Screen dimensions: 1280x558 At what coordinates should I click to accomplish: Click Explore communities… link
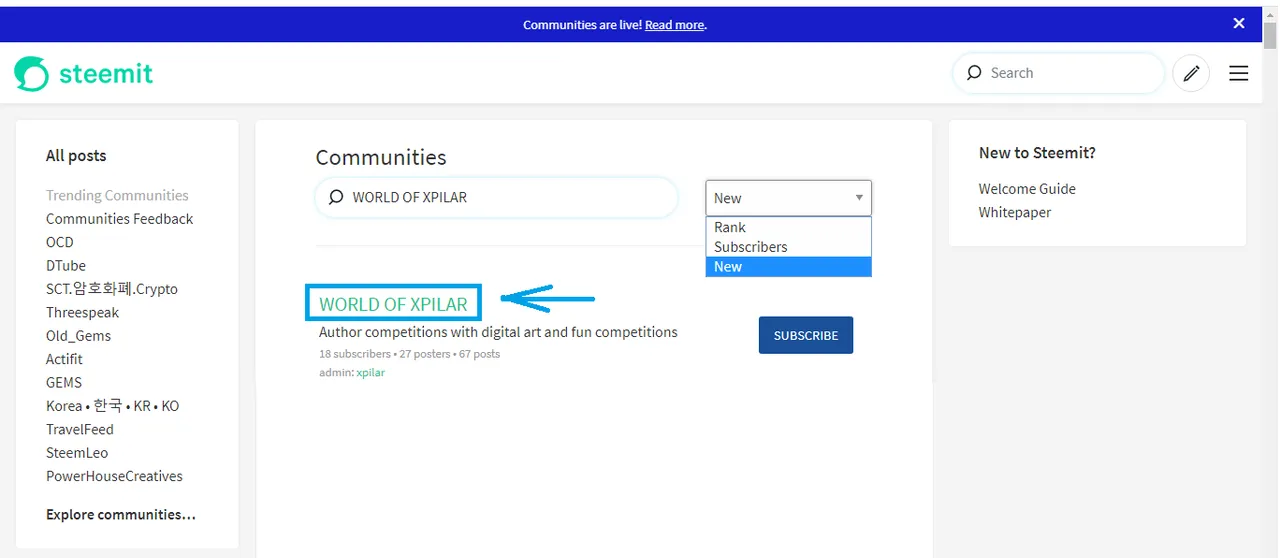click(x=121, y=515)
